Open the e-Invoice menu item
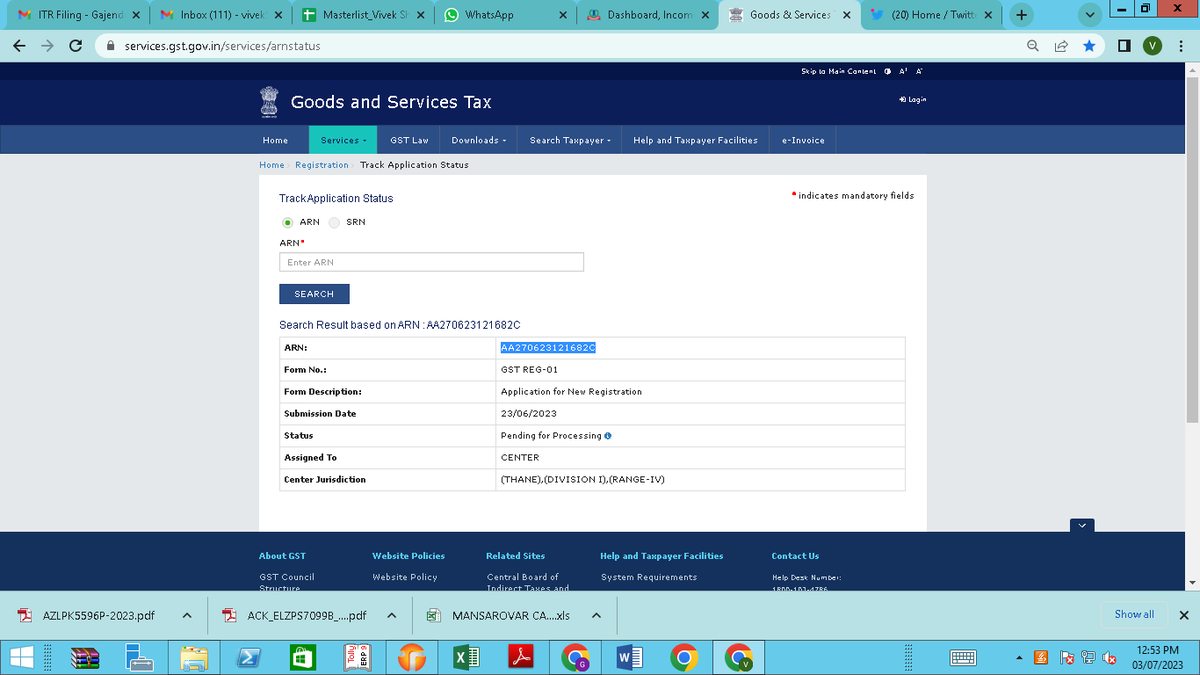This screenshot has height=675, width=1200. [x=803, y=140]
